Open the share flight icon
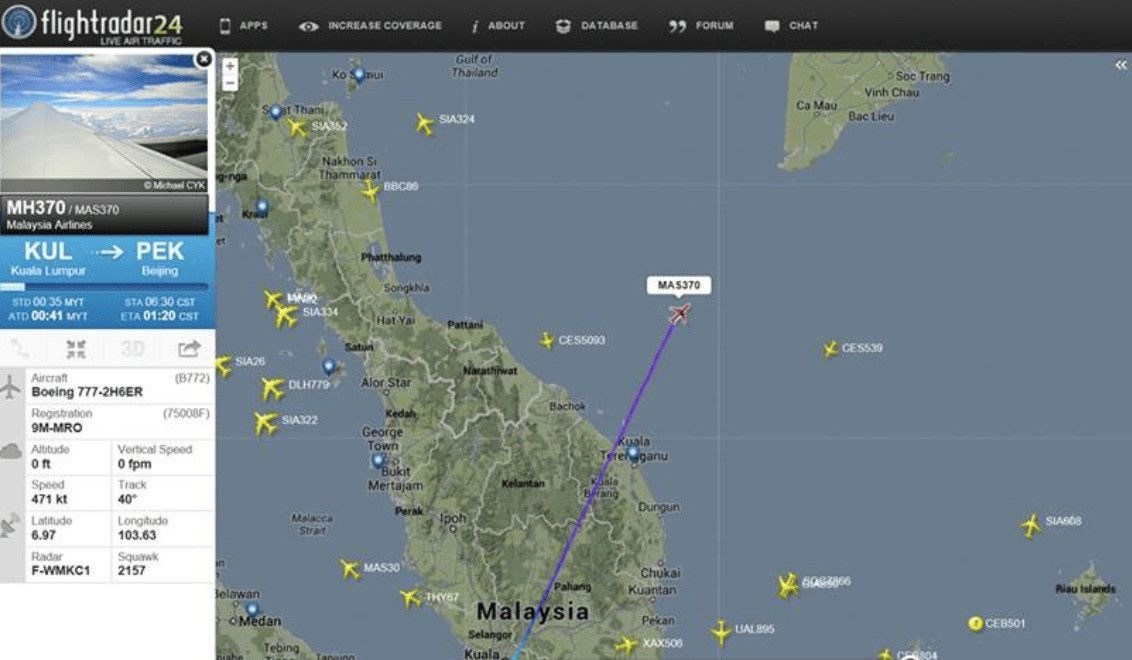 pos(188,349)
